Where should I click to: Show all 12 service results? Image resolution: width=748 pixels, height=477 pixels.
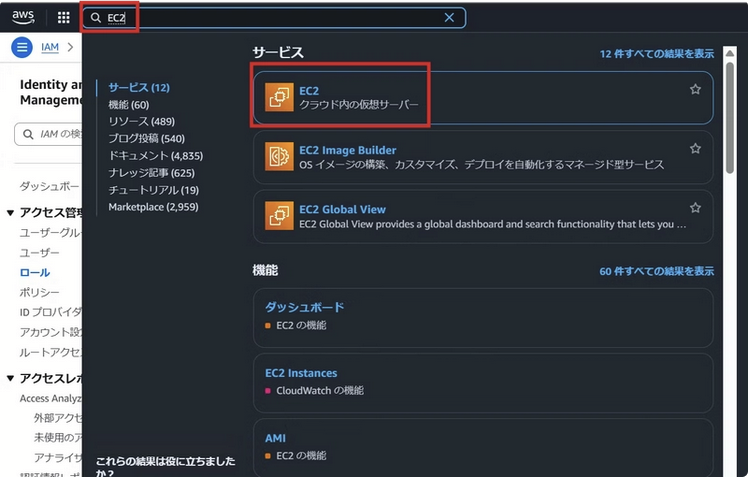click(656, 54)
